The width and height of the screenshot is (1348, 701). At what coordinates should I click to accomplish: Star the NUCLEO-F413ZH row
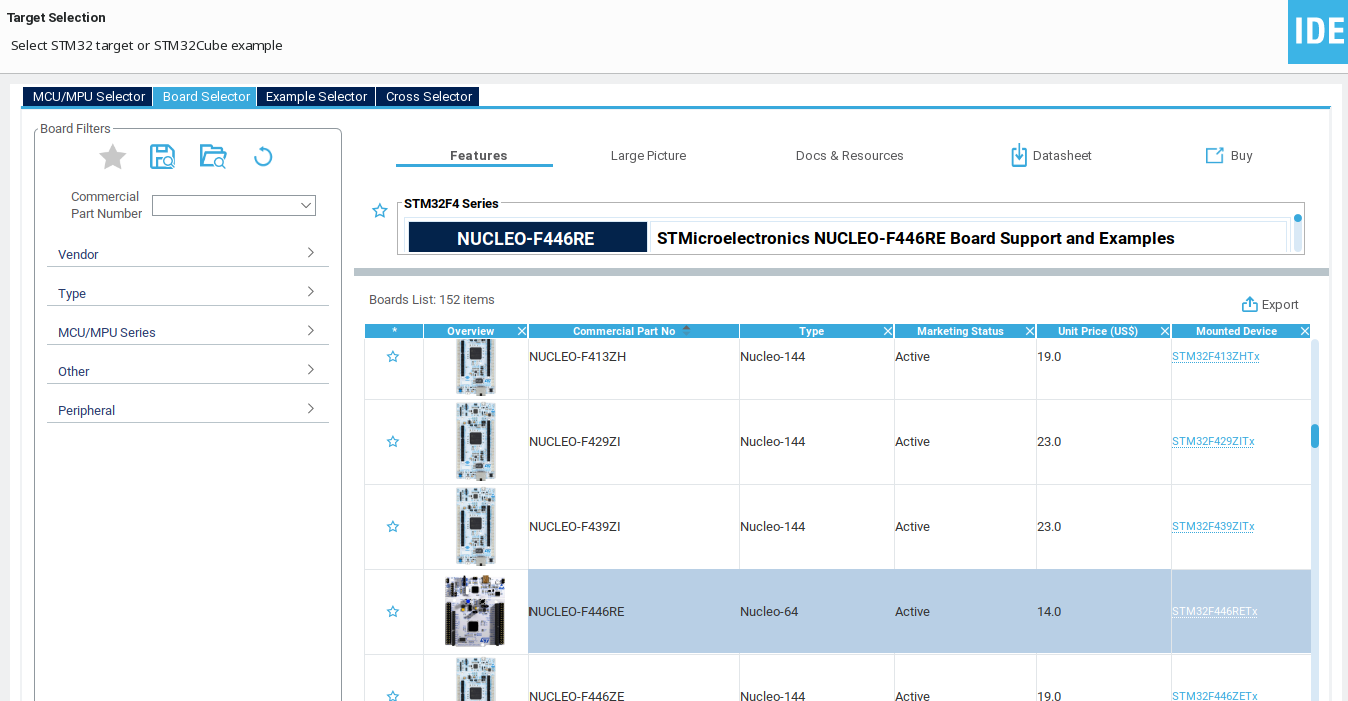click(x=393, y=356)
